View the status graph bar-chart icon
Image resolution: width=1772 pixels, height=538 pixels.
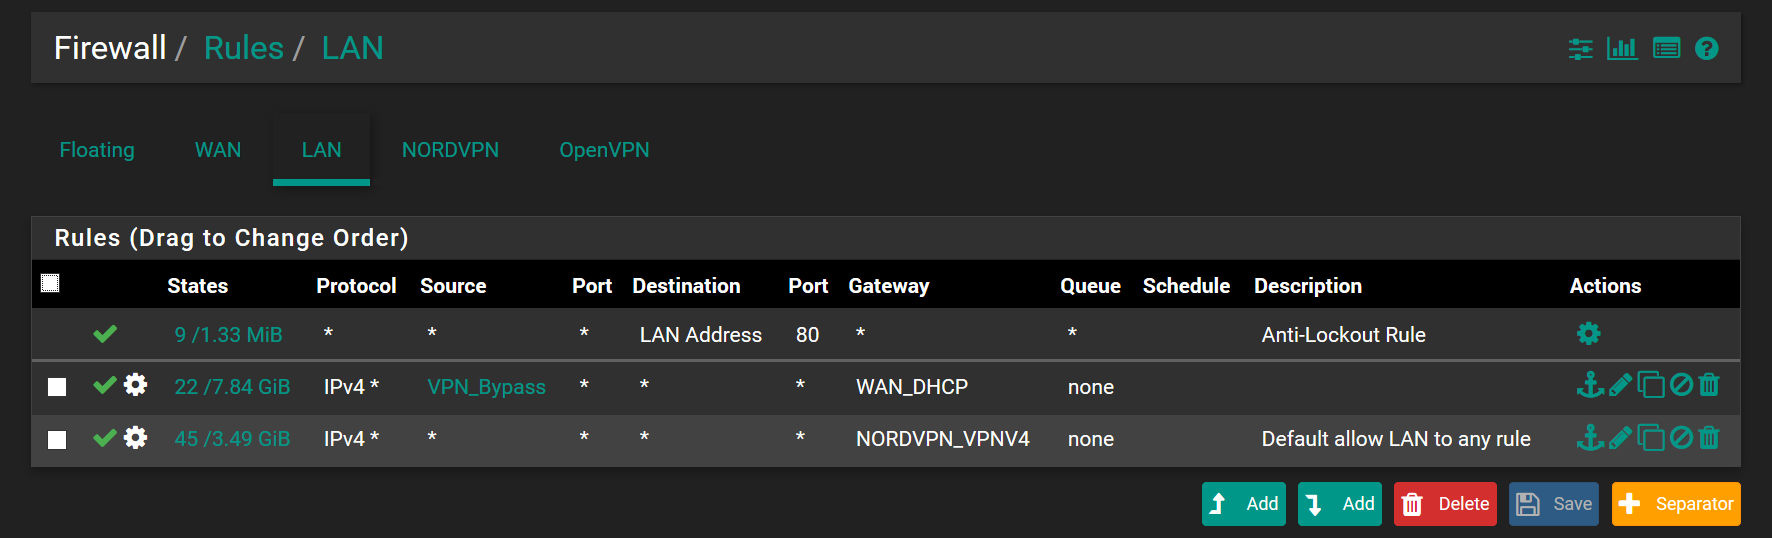point(1622,48)
